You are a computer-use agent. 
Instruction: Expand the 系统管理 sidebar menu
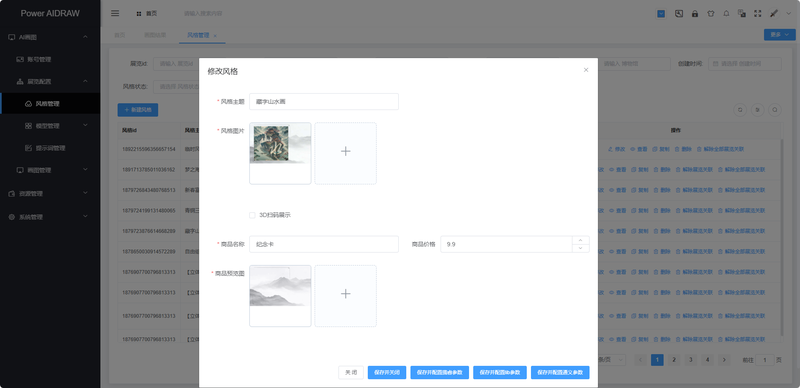pyautogui.click(x=50, y=217)
